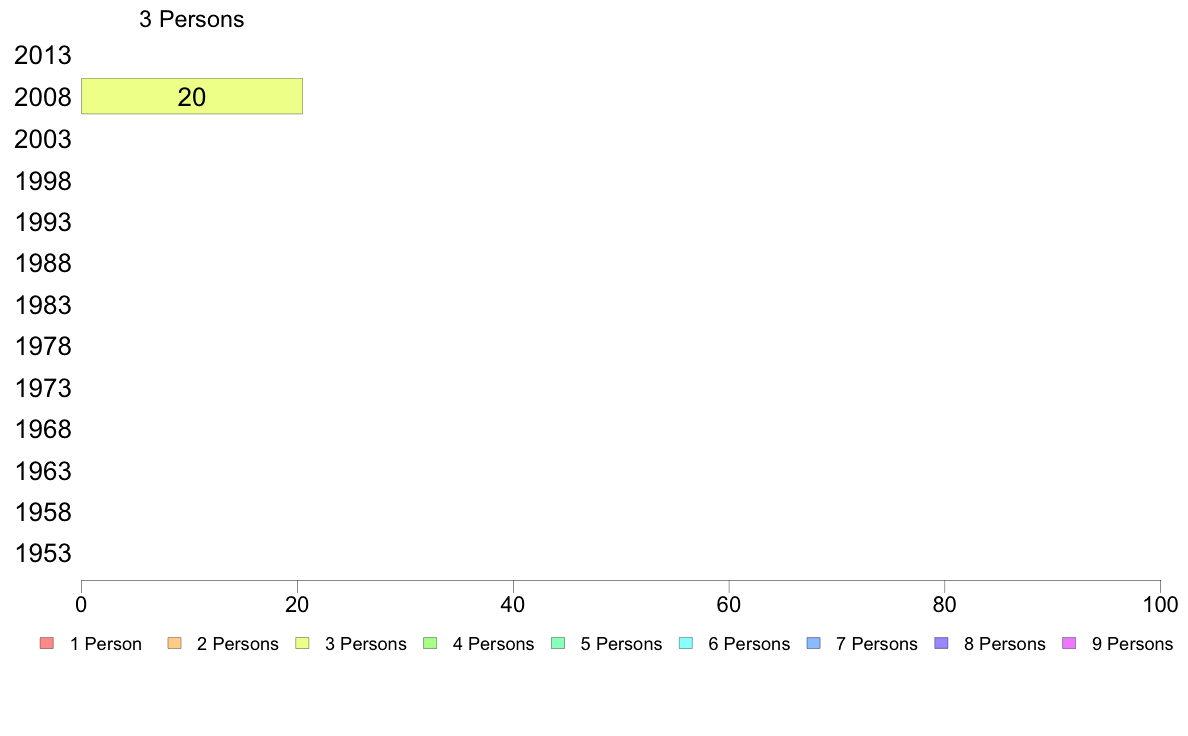Click the 1953 year label
The height and width of the screenshot is (736, 1188).
[42, 553]
